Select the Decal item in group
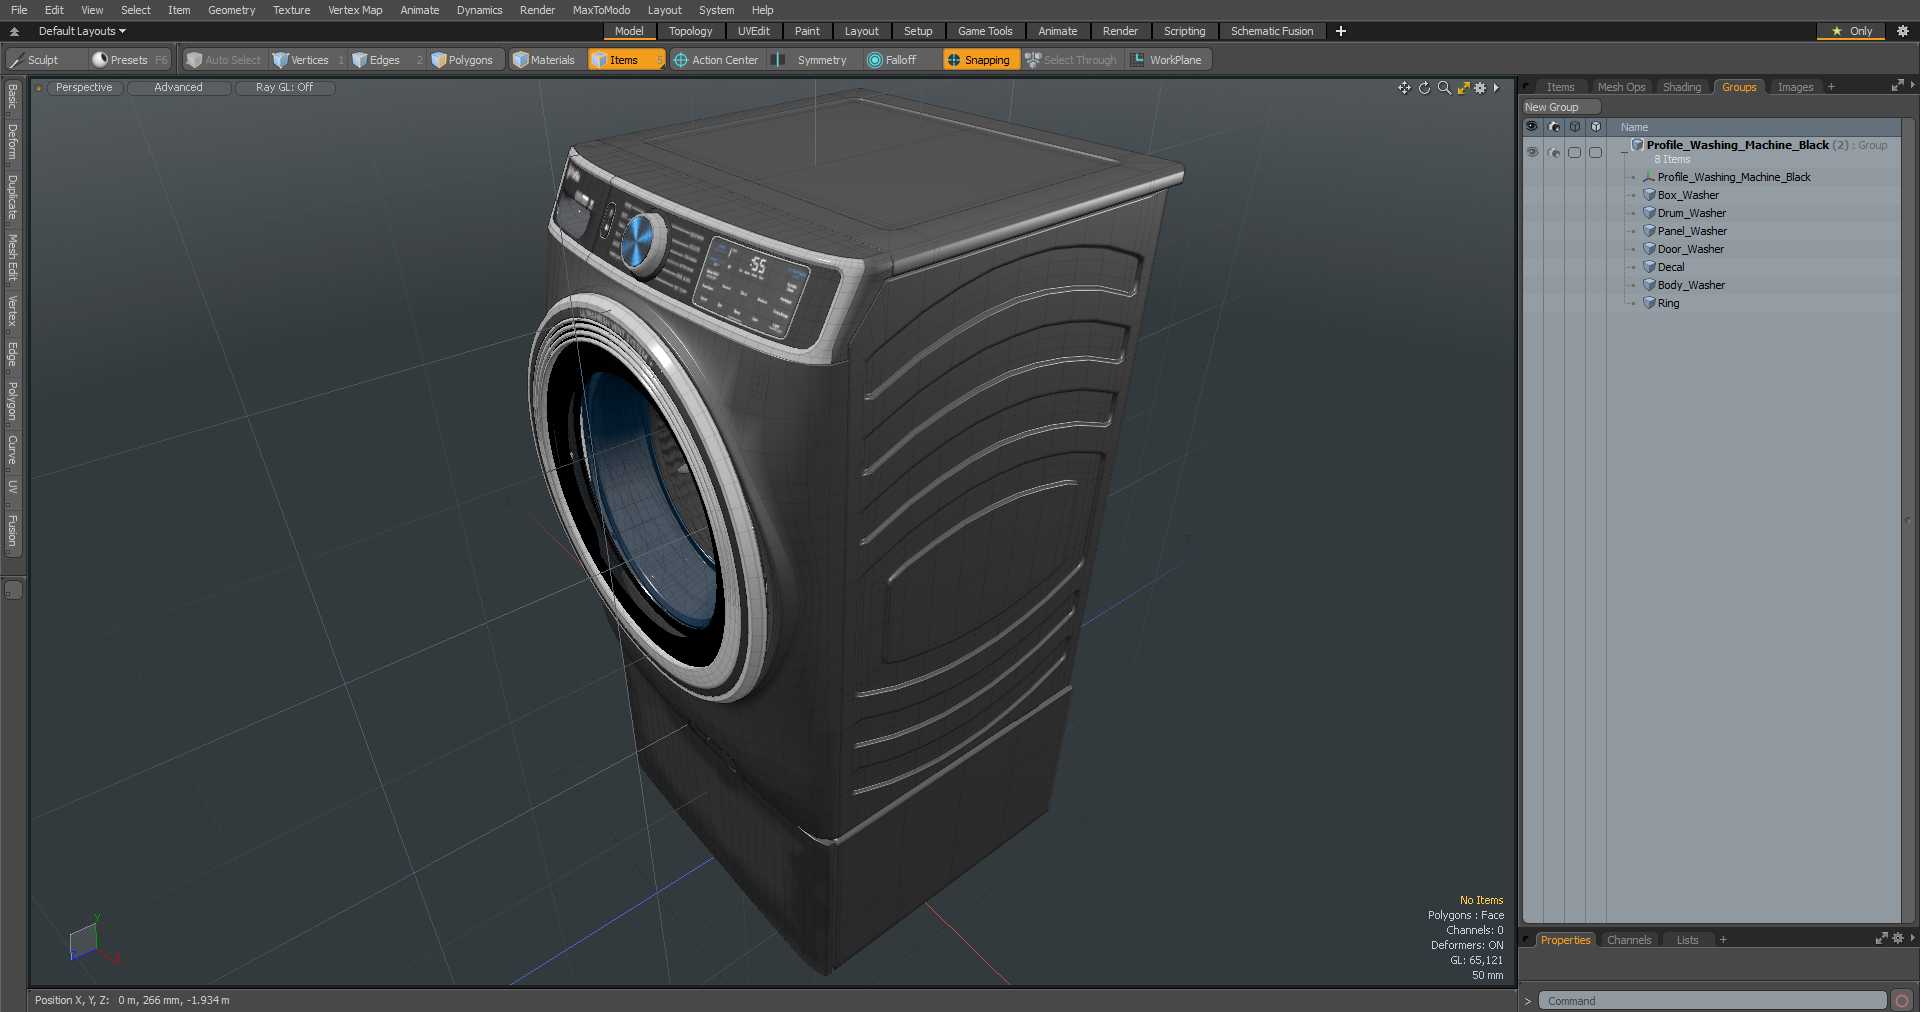 point(1671,267)
